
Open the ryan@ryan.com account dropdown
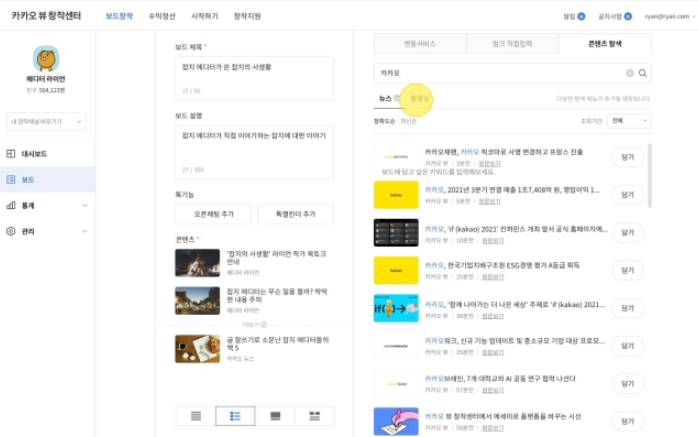670,16
